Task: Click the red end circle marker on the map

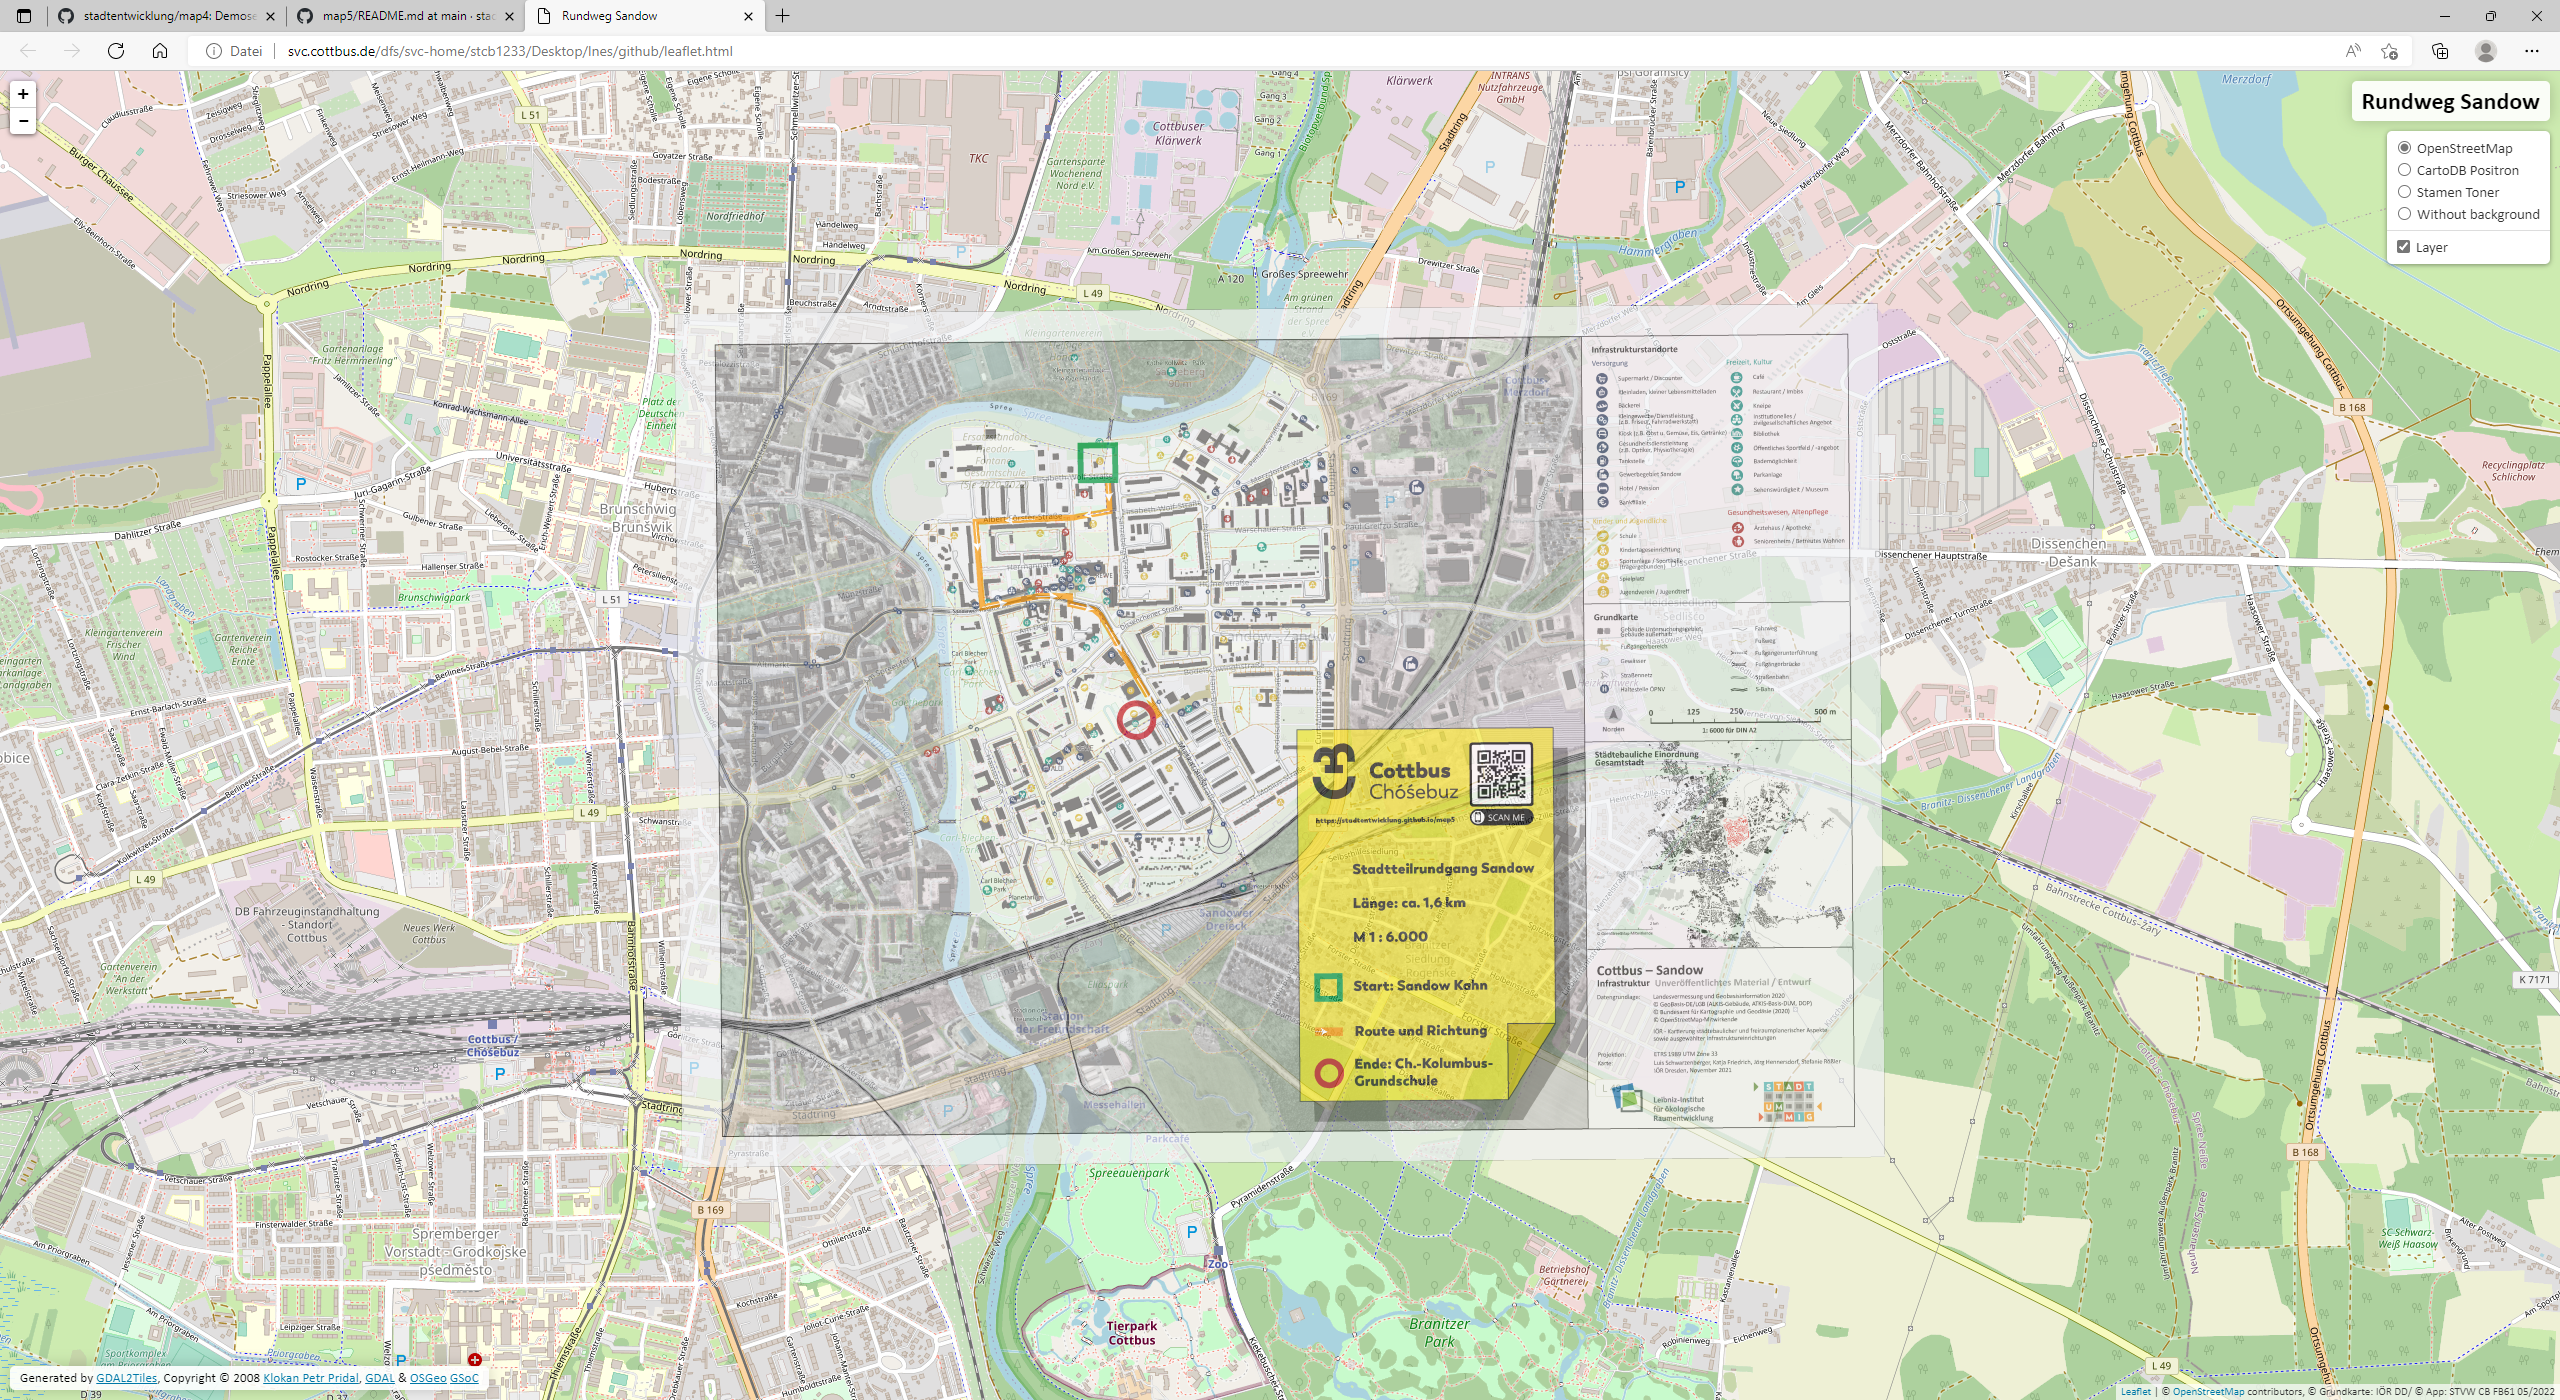Action: pos(1136,720)
